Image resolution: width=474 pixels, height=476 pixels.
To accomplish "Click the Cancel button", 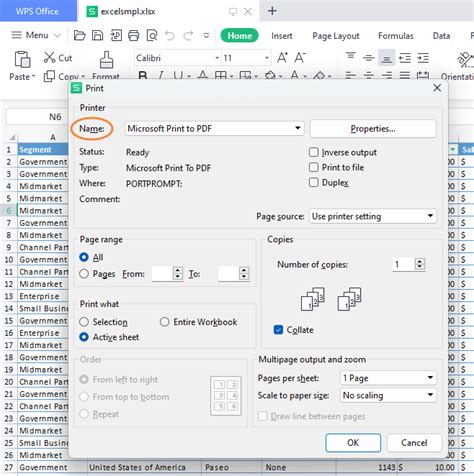I will pos(414,443).
